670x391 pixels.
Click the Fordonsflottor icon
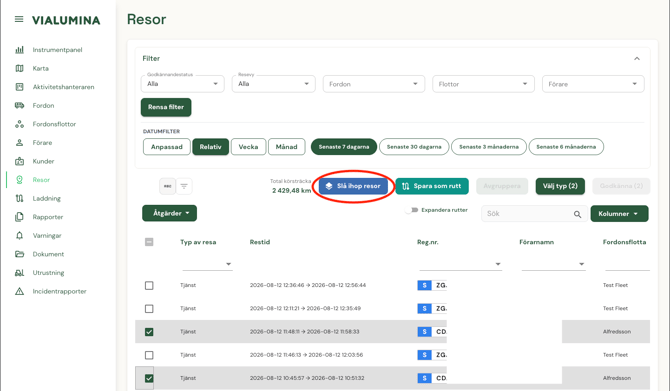[x=19, y=124]
